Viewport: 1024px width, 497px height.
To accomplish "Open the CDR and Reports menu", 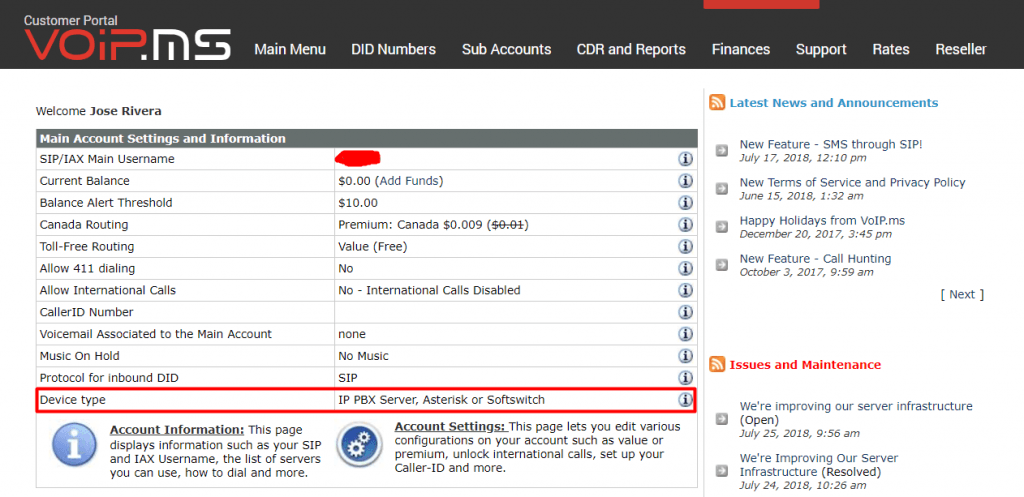I will (x=631, y=50).
